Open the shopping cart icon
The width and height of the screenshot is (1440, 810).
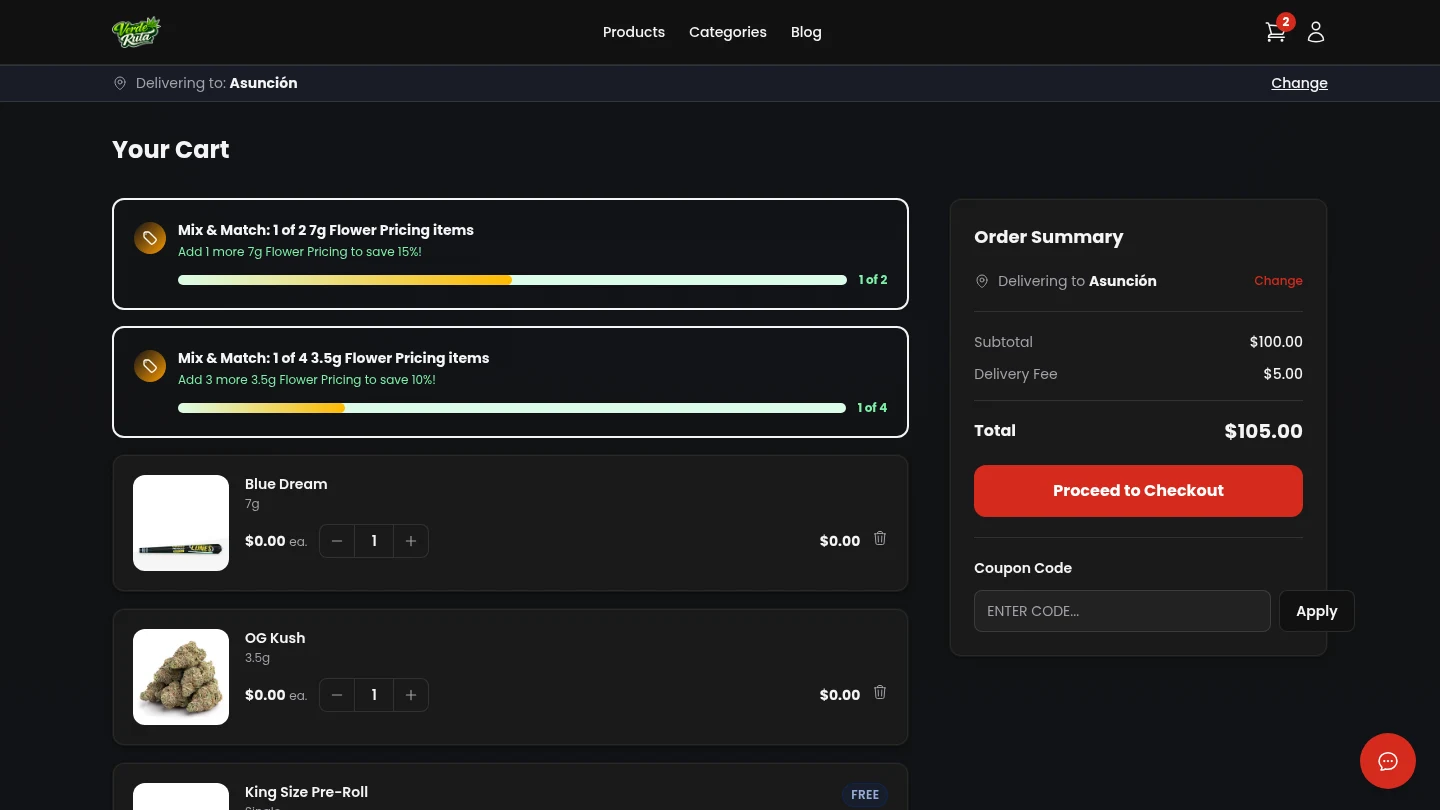(x=1275, y=31)
